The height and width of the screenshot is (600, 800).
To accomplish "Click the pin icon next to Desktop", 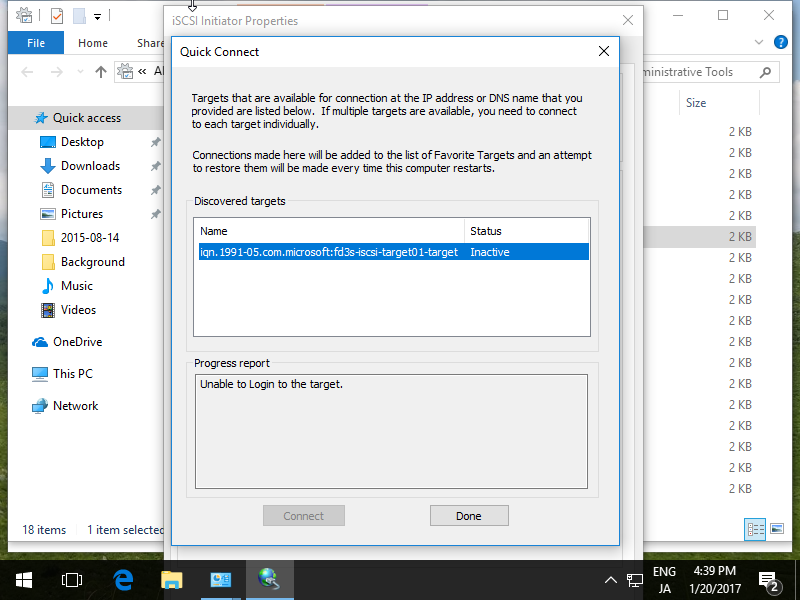I will (x=156, y=142).
